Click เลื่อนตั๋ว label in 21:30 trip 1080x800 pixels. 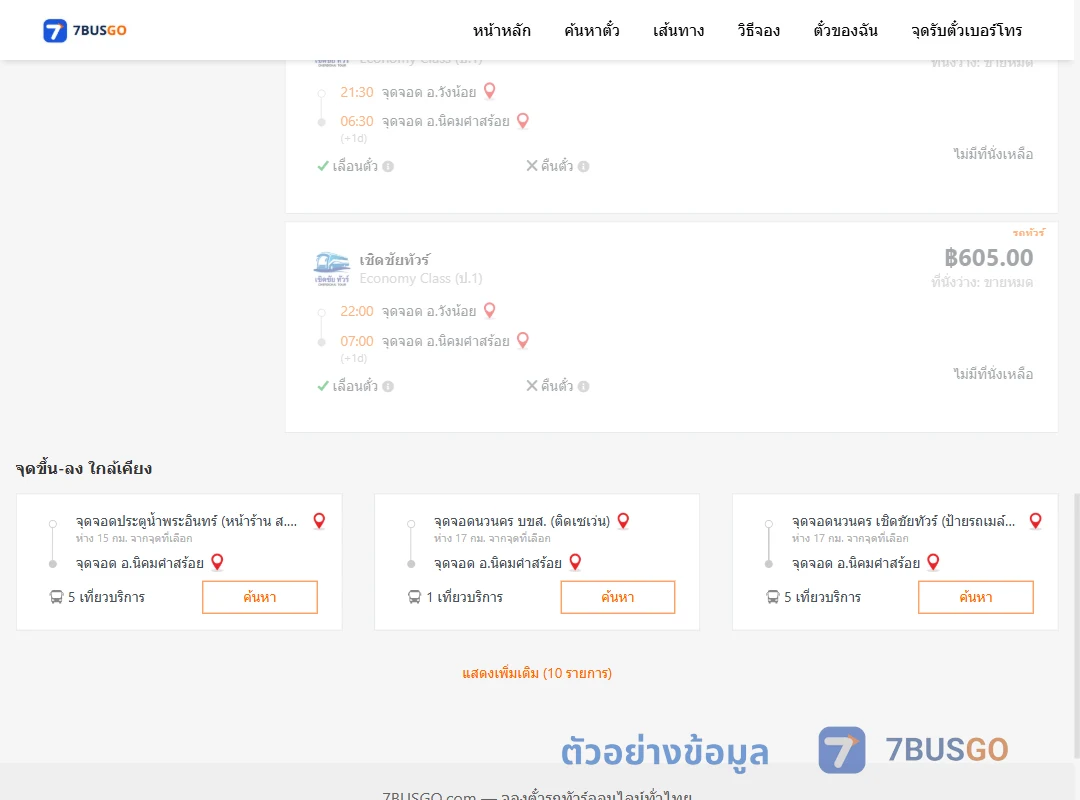pyautogui.click(x=355, y=166)
